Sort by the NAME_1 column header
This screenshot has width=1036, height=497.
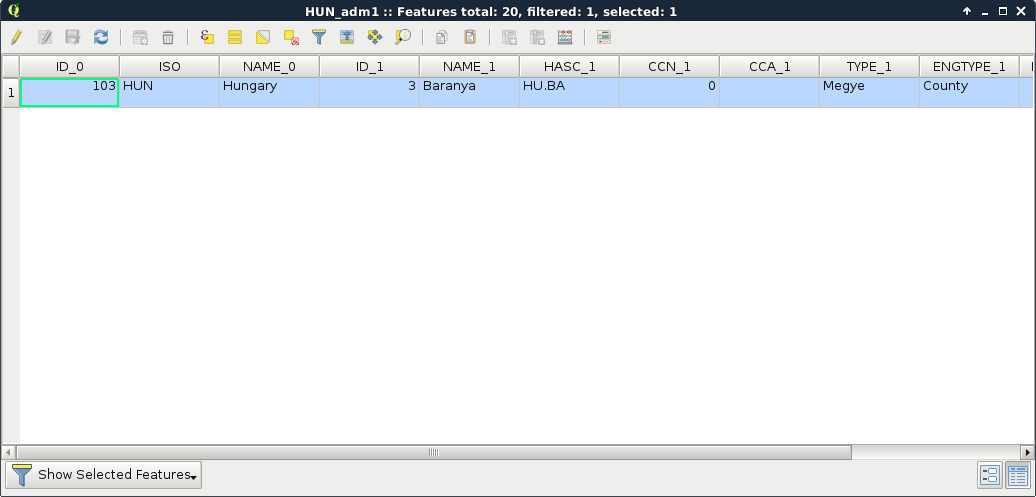pyautogui.click(x=469, y=67)
